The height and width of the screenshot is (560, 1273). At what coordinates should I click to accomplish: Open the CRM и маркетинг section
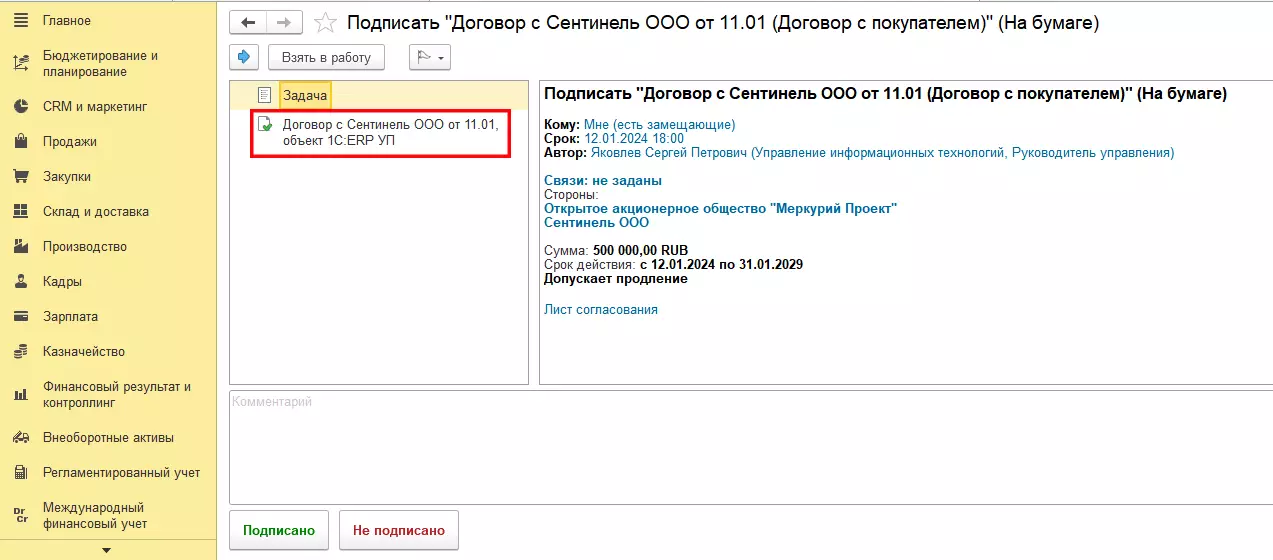(94, 106)
